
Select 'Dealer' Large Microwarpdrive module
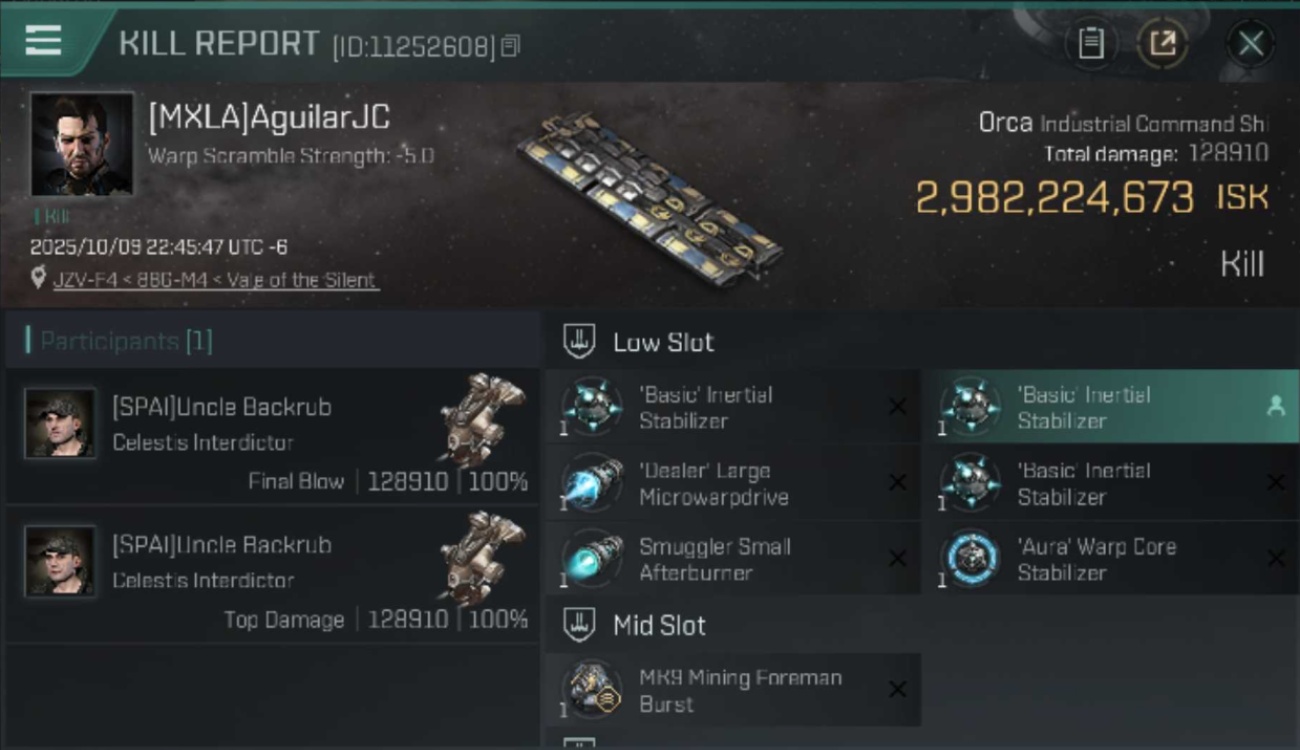coord(733,484)
